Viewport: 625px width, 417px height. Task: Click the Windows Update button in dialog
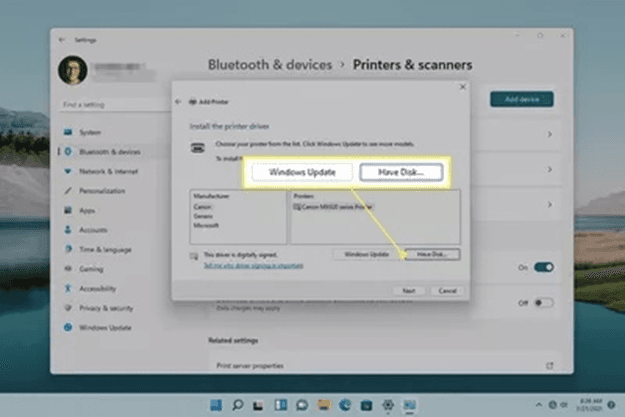click(367, 254)
